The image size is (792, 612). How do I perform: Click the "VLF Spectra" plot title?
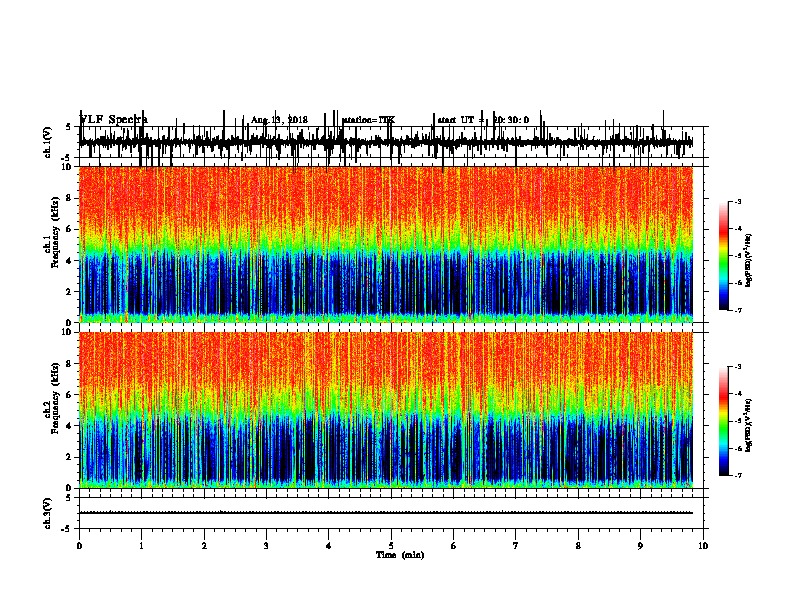114,120
